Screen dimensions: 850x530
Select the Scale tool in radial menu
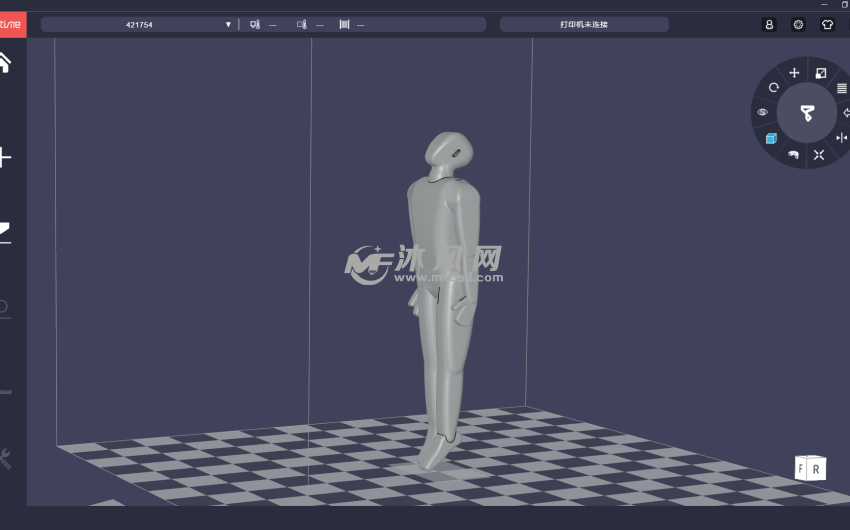tap(821, 73)
